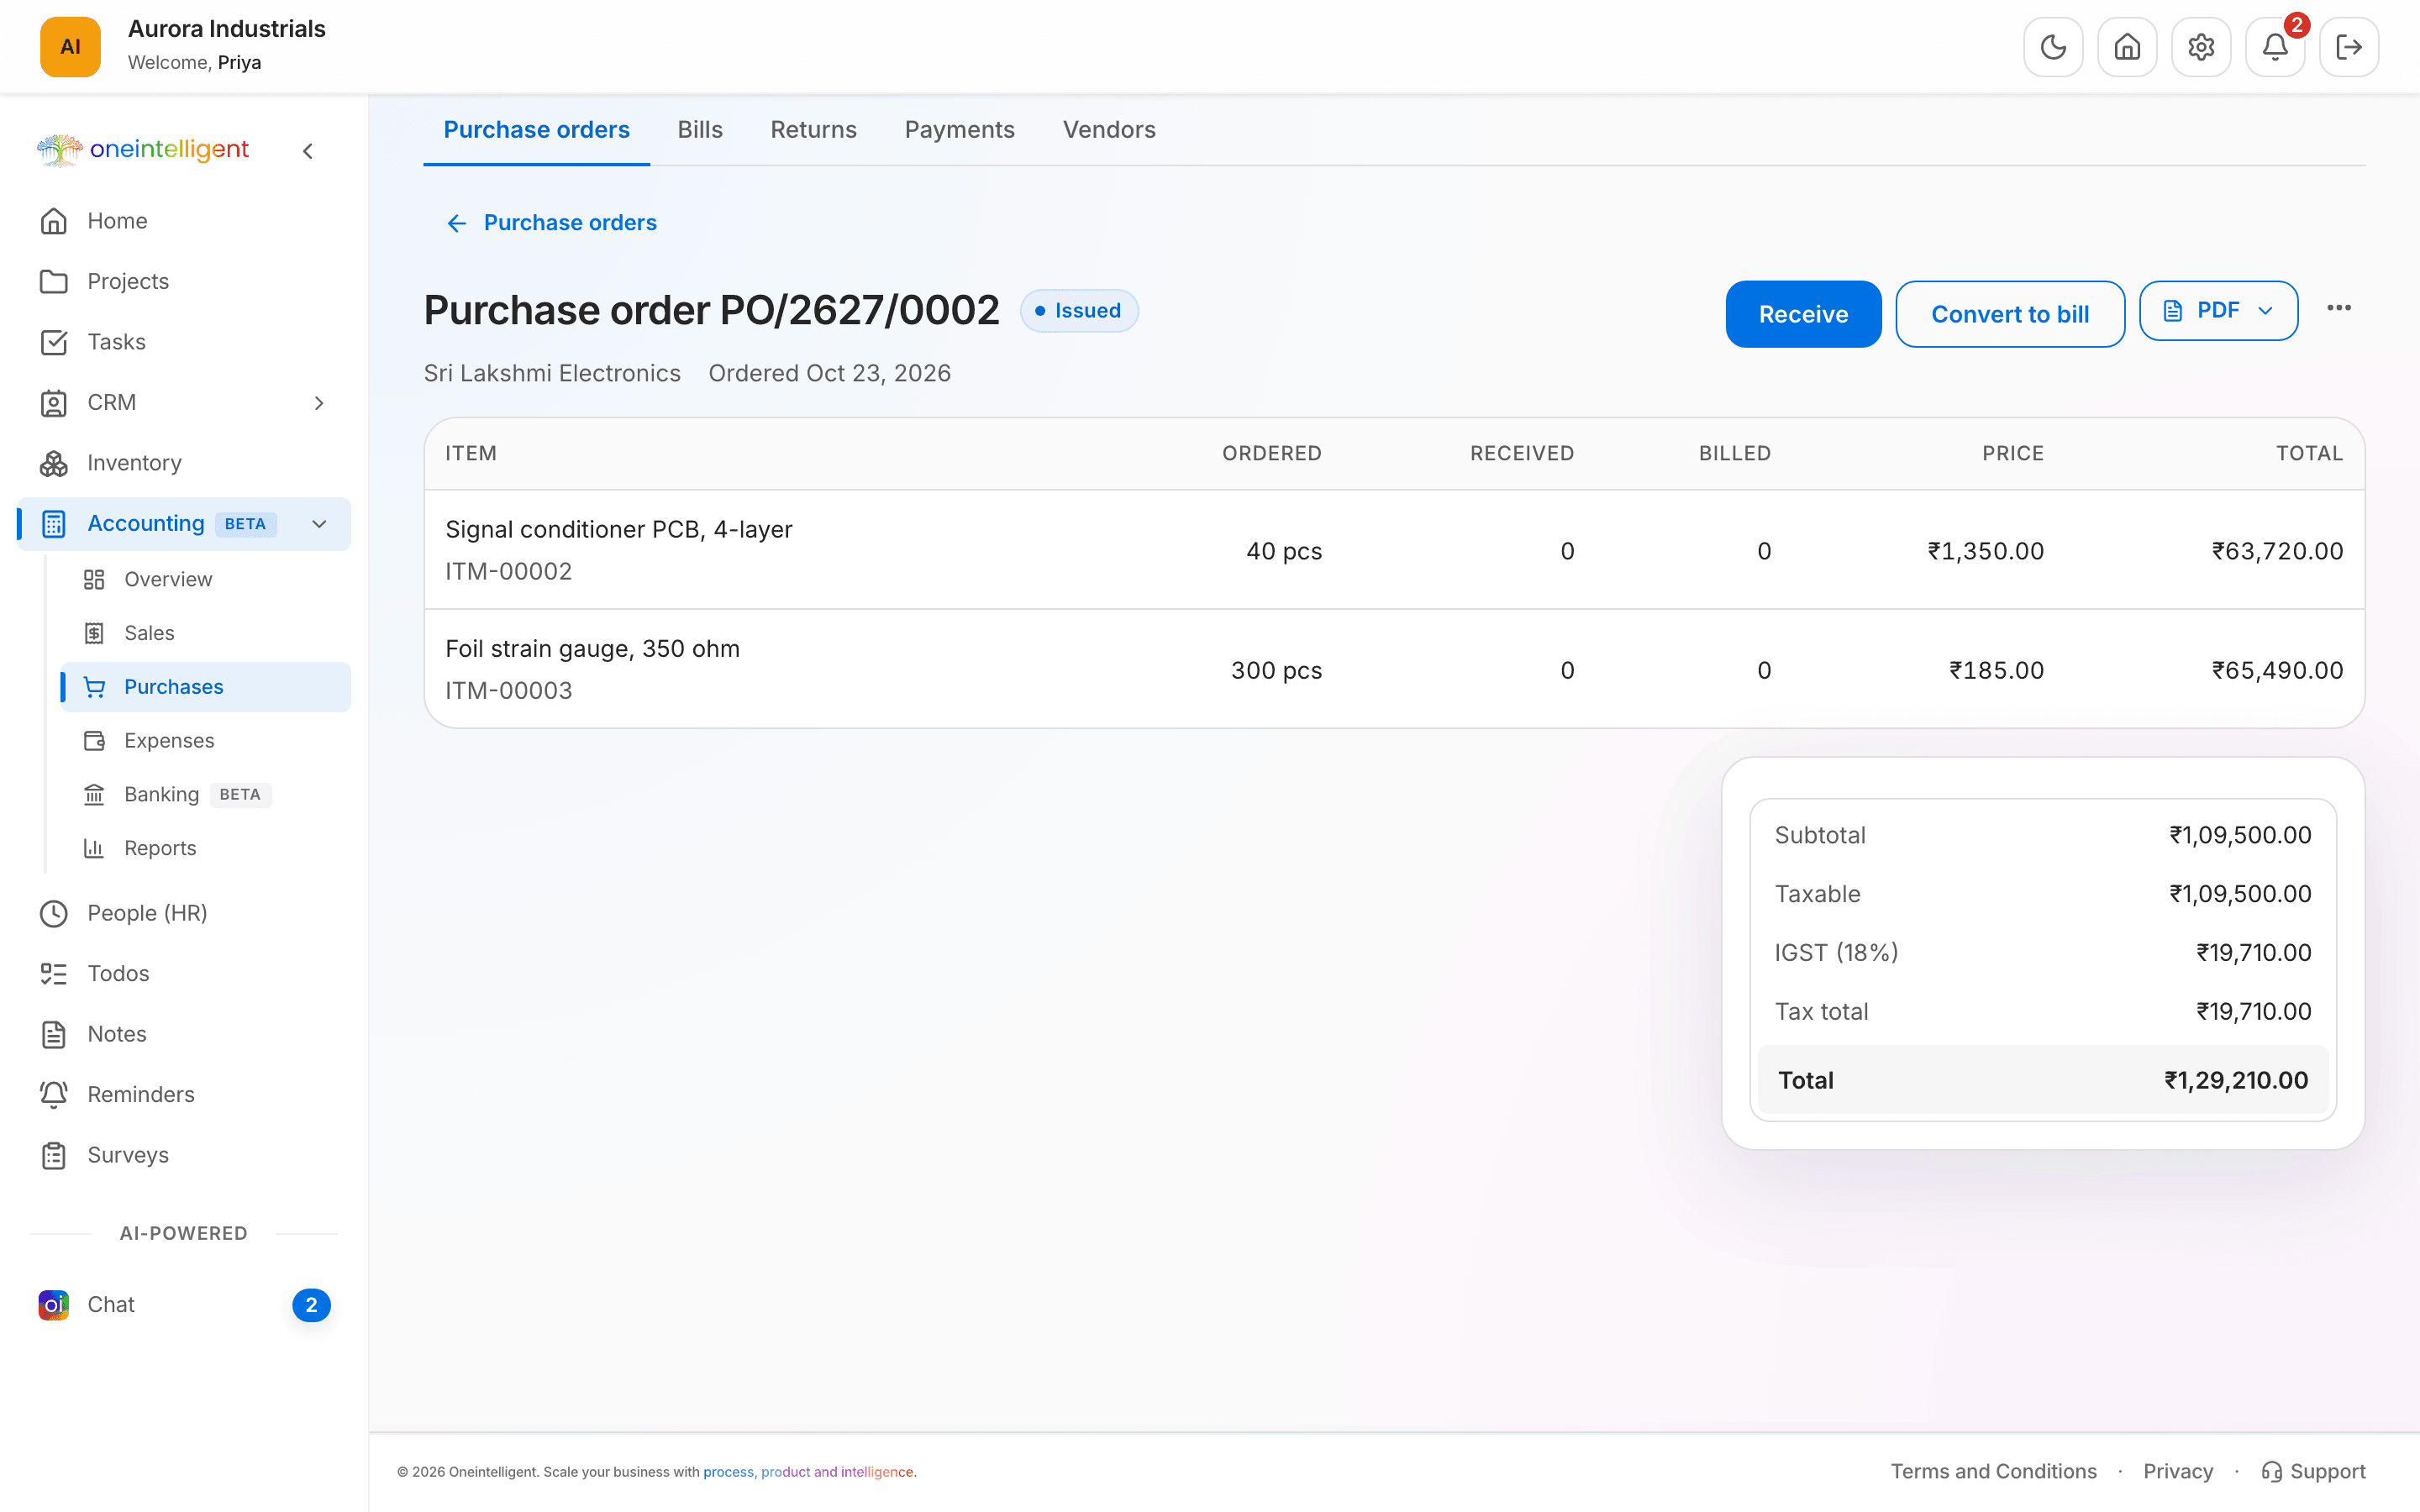
Task: Collapse the sidebar with chevron
Action: pos(308,151)
